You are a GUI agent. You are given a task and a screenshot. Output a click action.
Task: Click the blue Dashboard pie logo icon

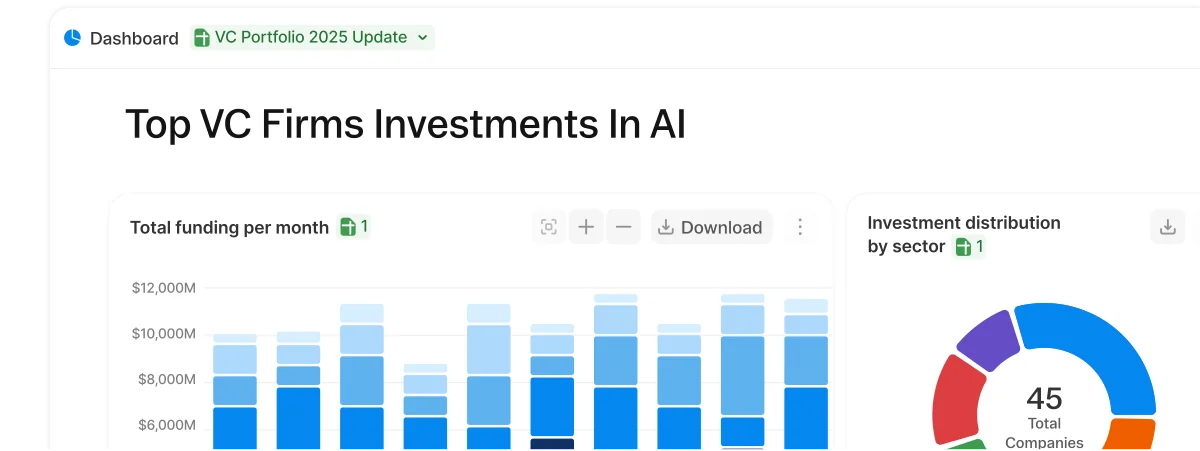pos(72,38)
